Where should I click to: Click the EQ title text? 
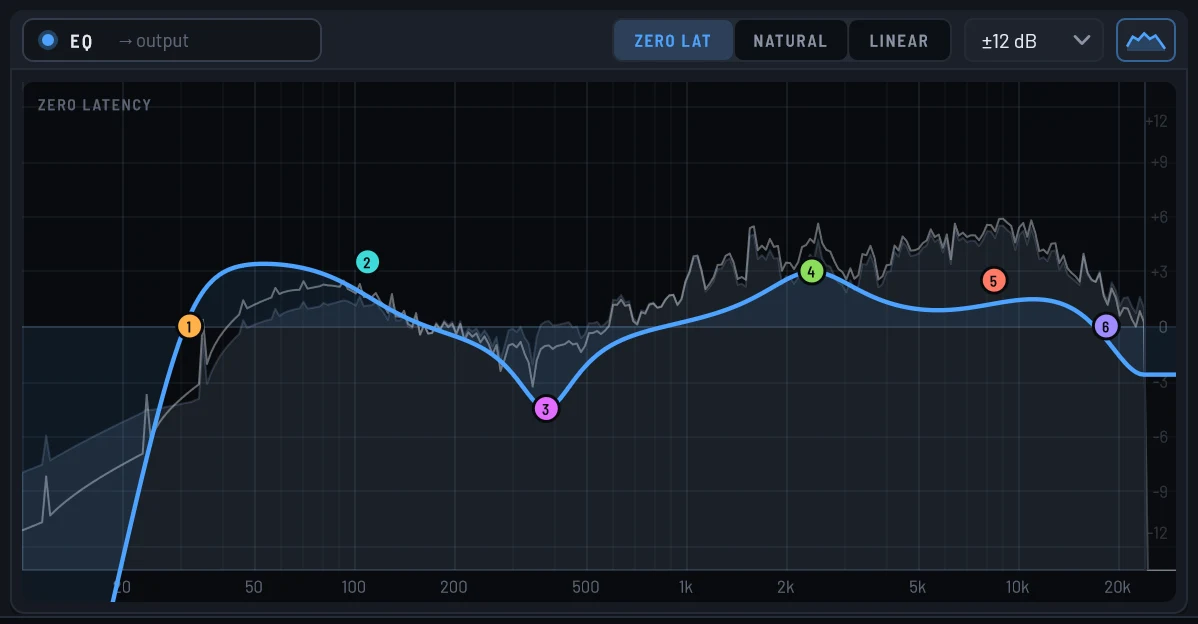[x=81, y=41]
